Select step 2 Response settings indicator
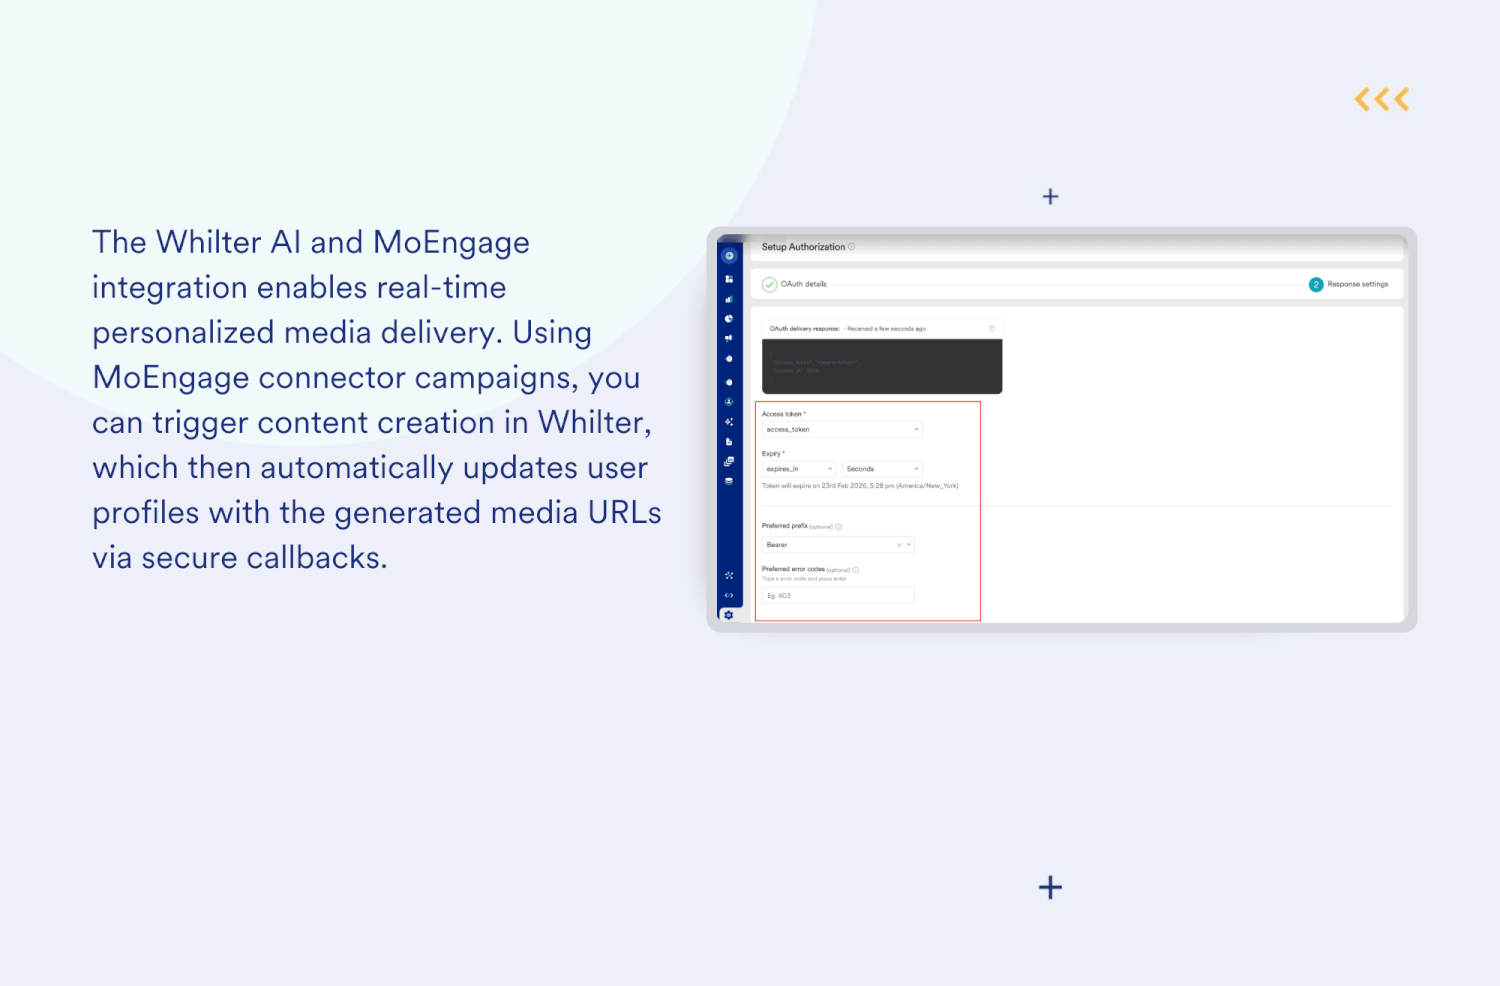 click(x=1316, y=284)
